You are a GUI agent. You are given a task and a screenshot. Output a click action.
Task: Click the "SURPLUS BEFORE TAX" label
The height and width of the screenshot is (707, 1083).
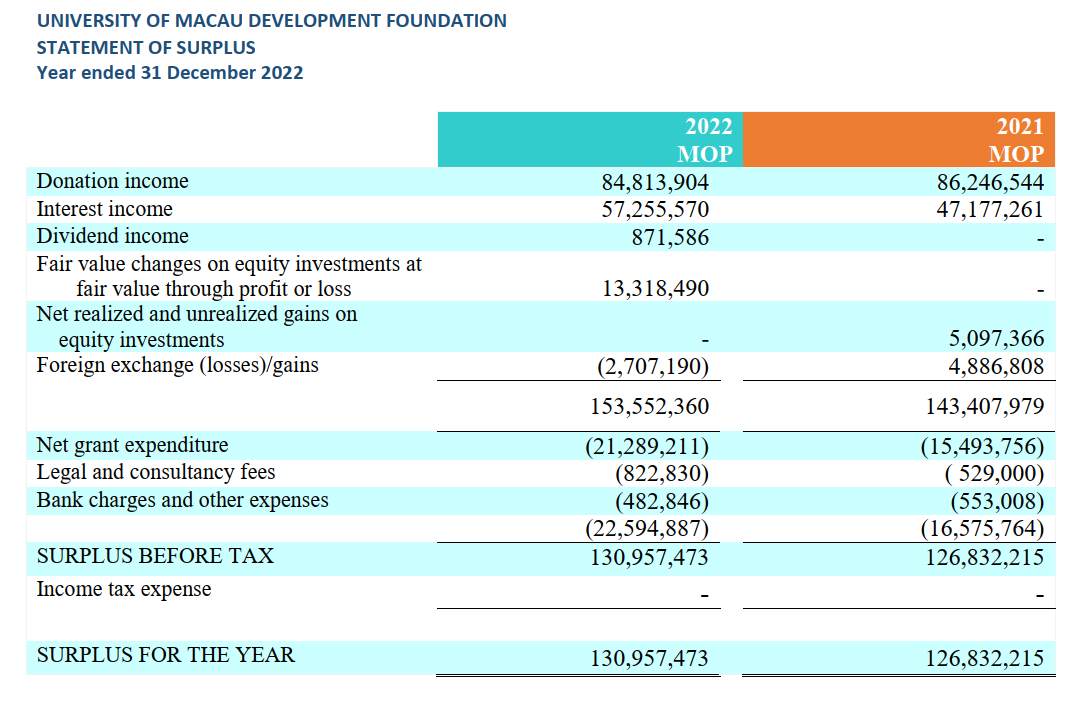pyautogui.click(x=155, y=556)
